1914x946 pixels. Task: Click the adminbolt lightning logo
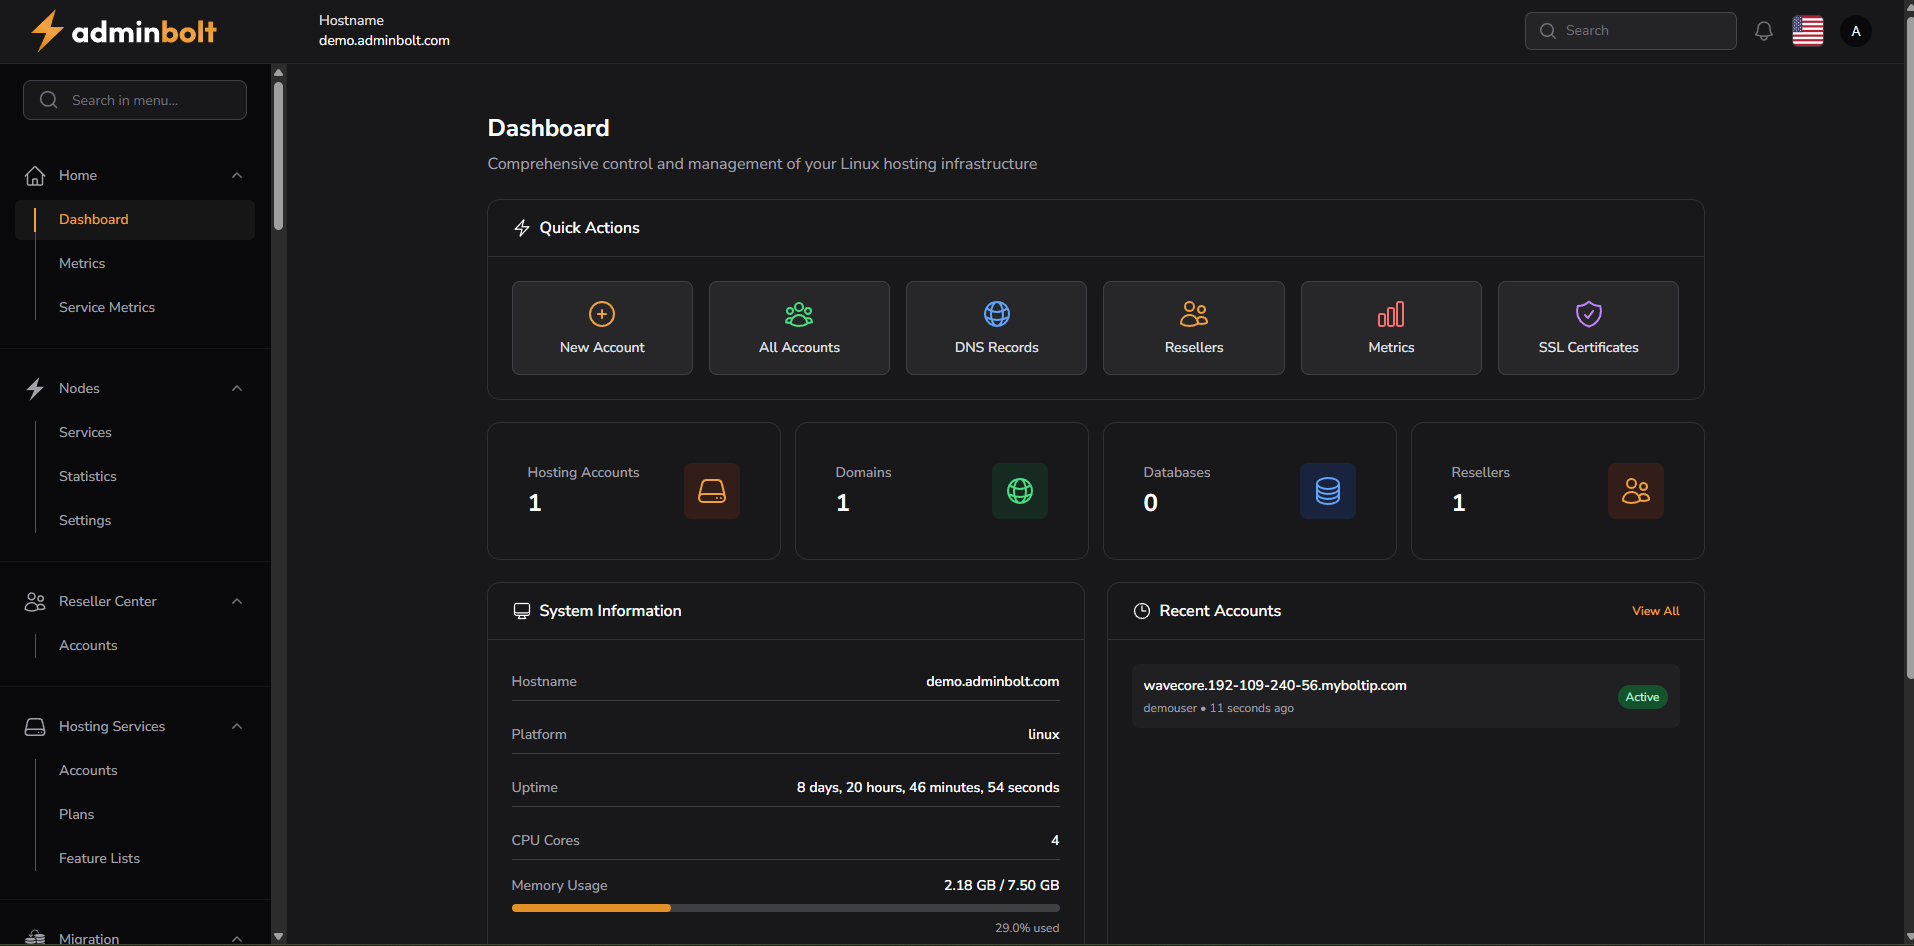coord(47,30)
